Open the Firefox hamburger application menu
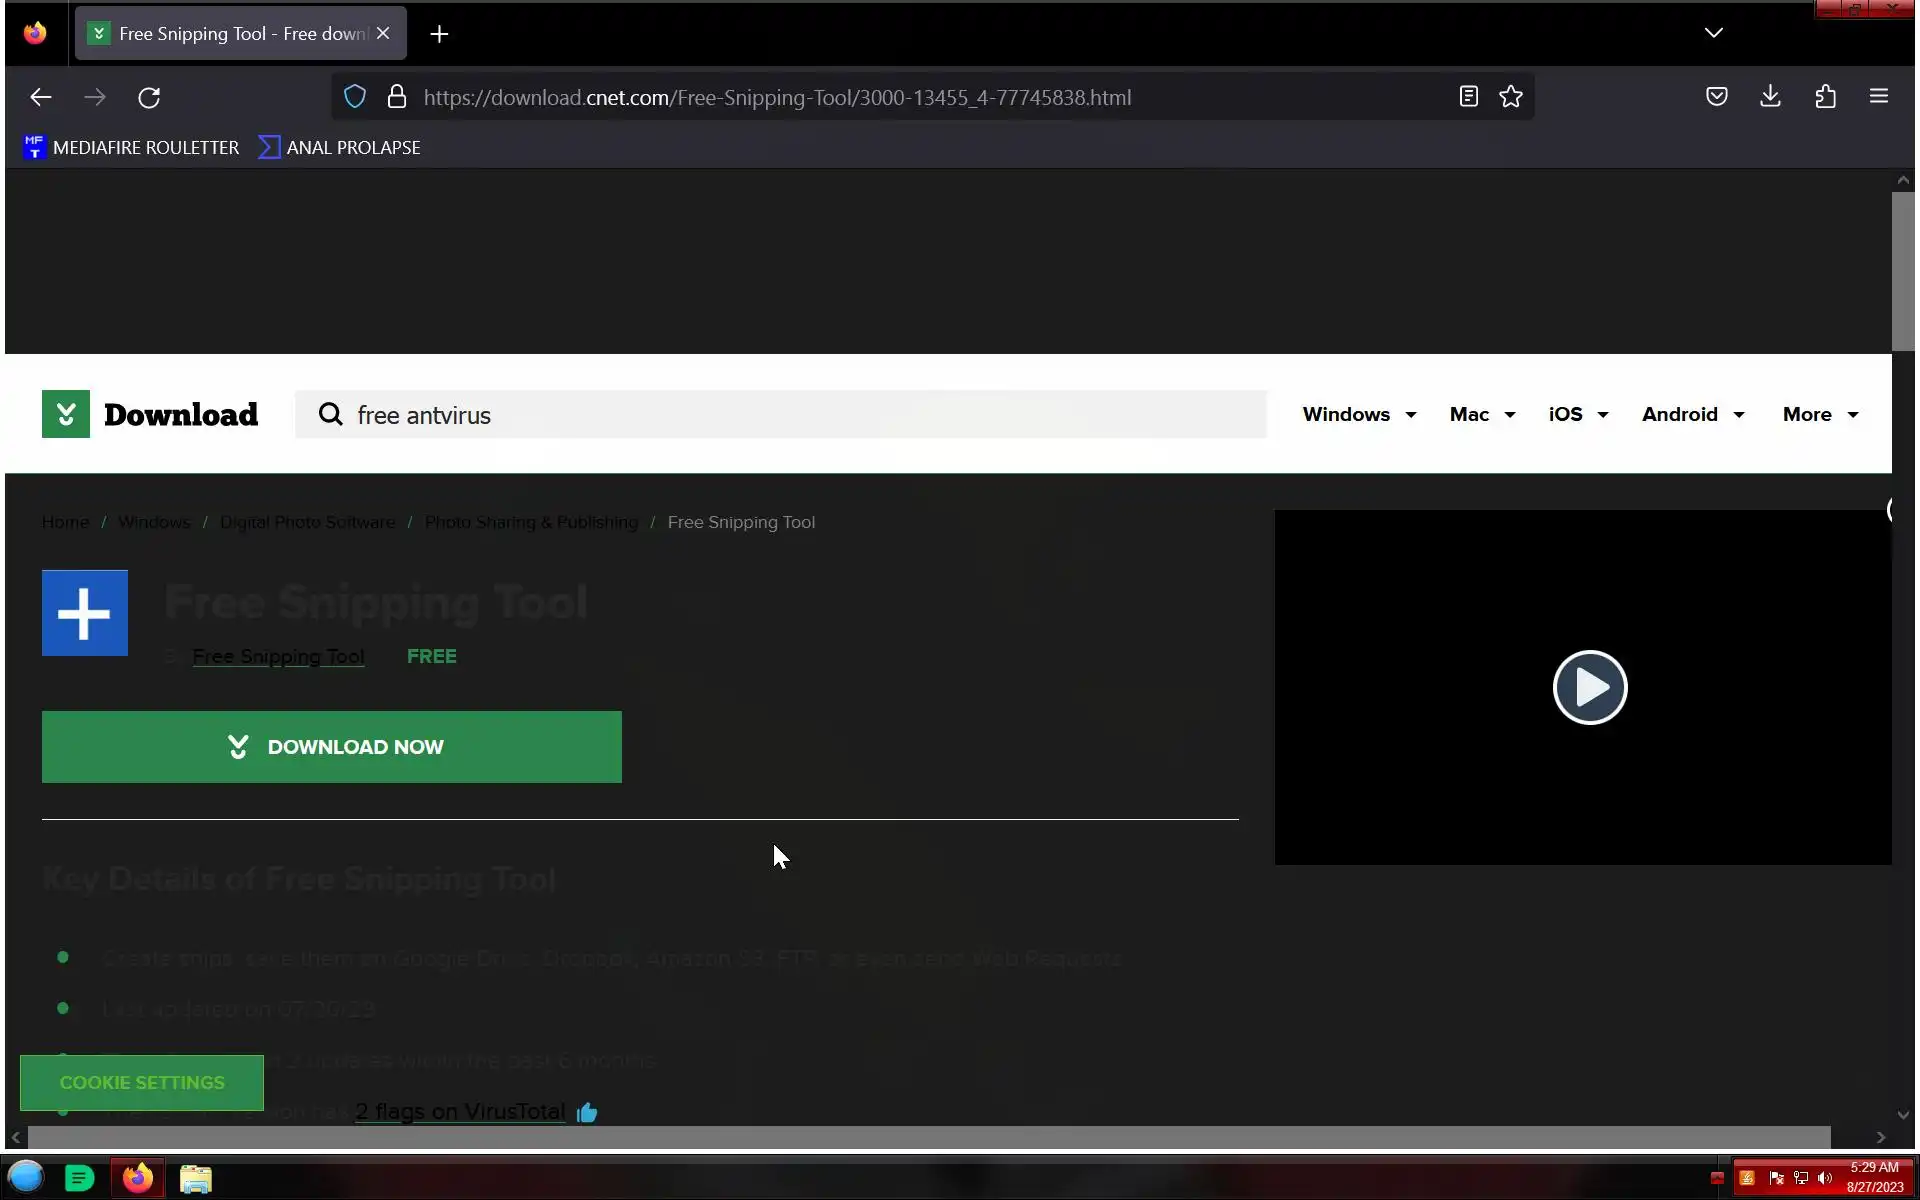Viewport: 1920px width, 1200px height. [1878, 97]
